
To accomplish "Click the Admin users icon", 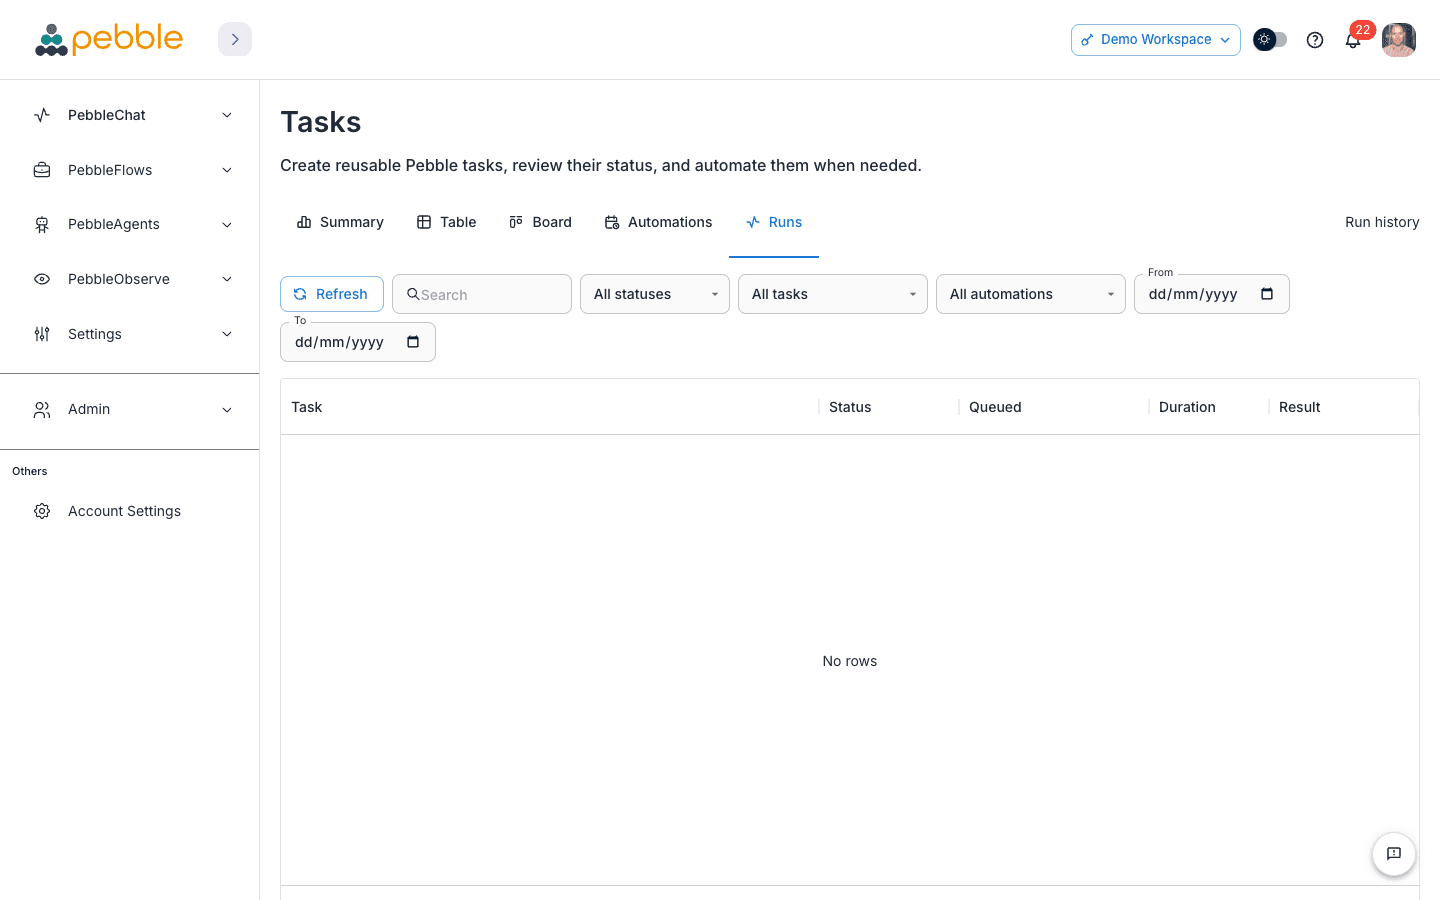I will [42, 410].
